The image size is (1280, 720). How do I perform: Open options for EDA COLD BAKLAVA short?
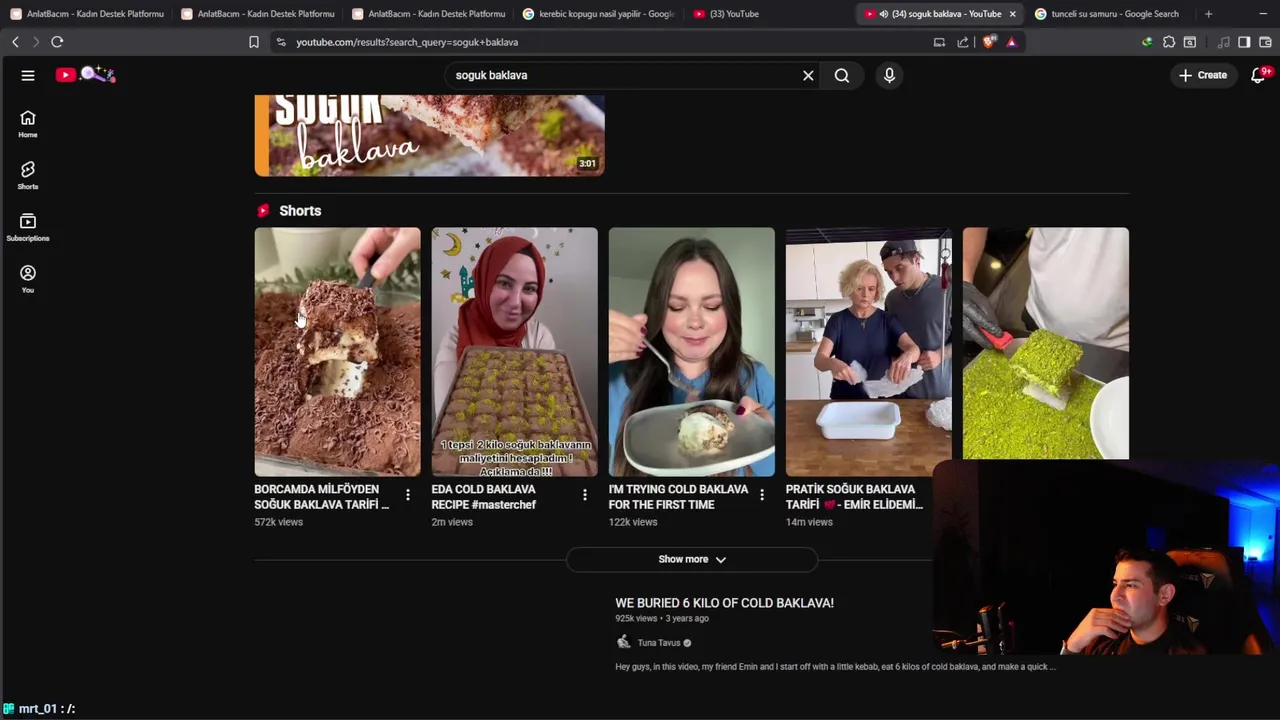pos(585,495)
